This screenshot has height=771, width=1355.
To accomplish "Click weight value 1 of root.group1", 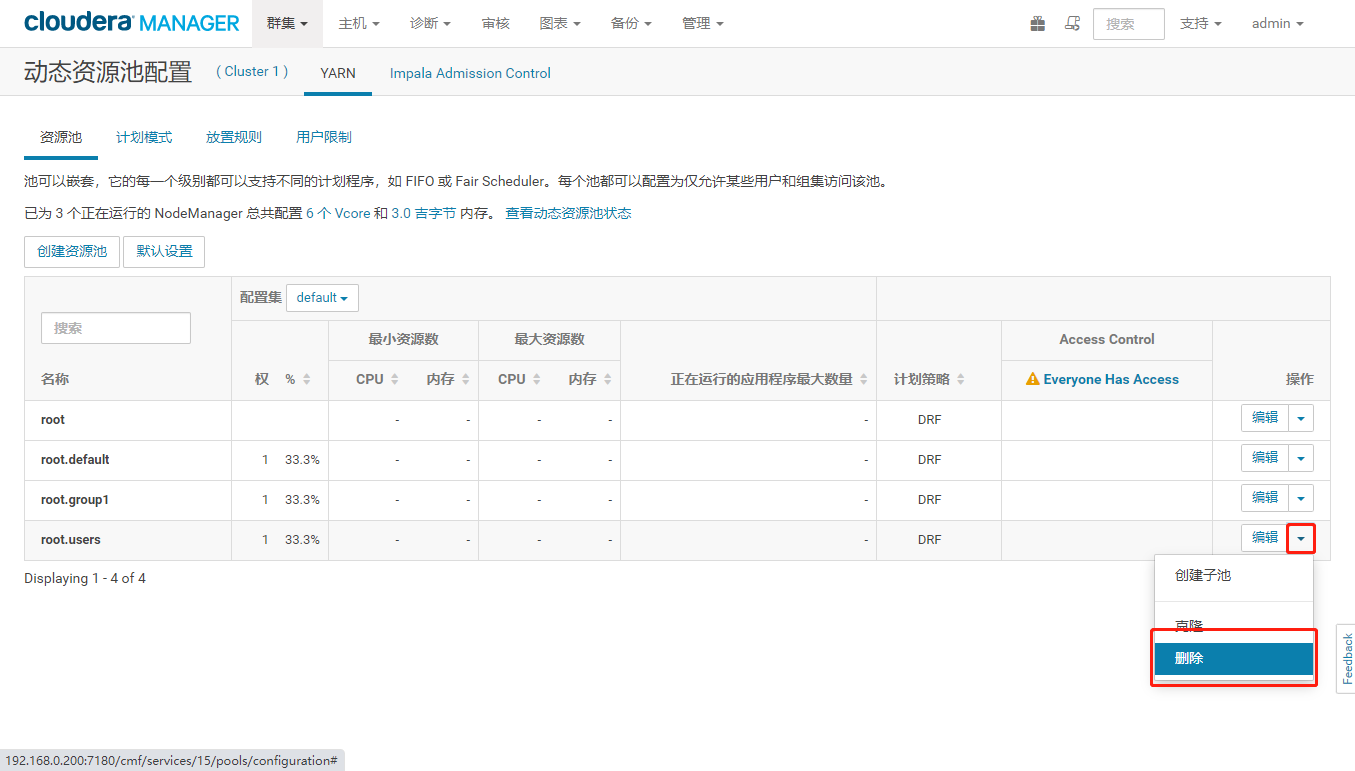I will (x=265, y=499).
